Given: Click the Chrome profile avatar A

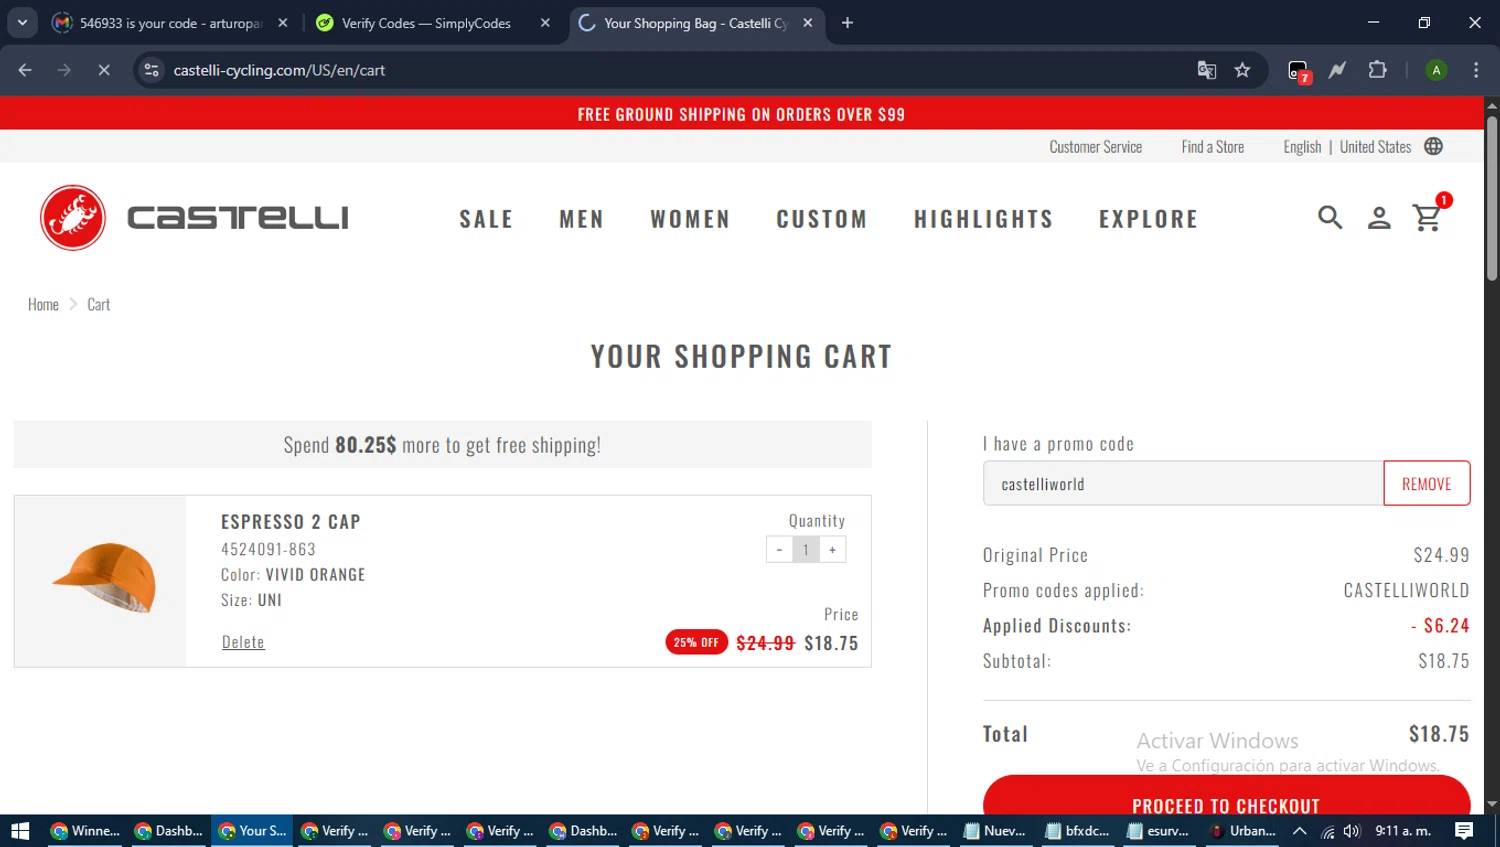Looking at the screenshot, I should pyautogui.click(x=1436, y=70).
